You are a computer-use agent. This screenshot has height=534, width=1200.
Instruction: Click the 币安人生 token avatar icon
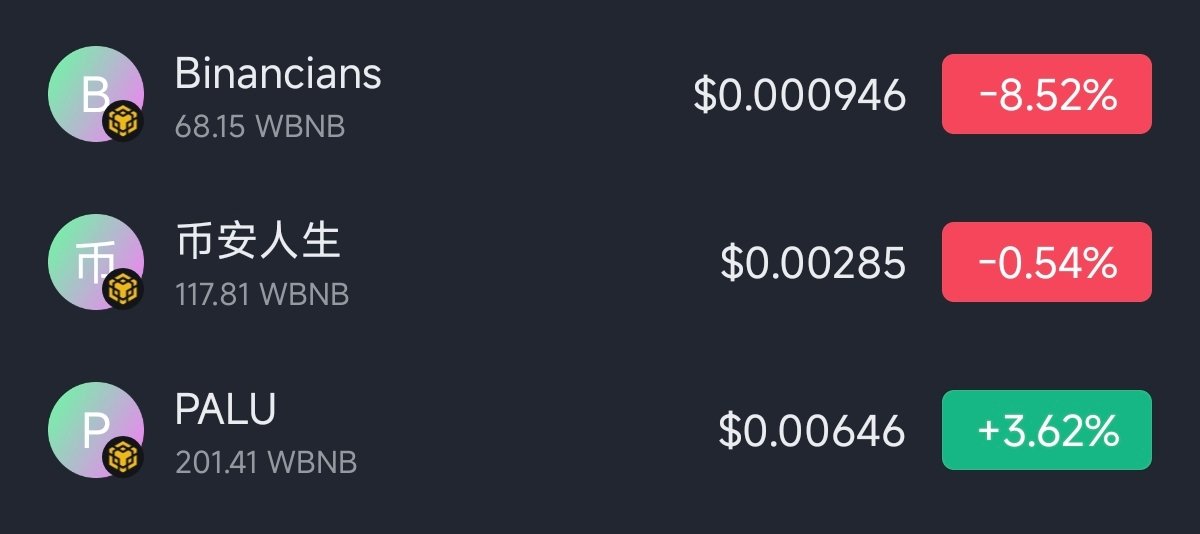(94, 262)
